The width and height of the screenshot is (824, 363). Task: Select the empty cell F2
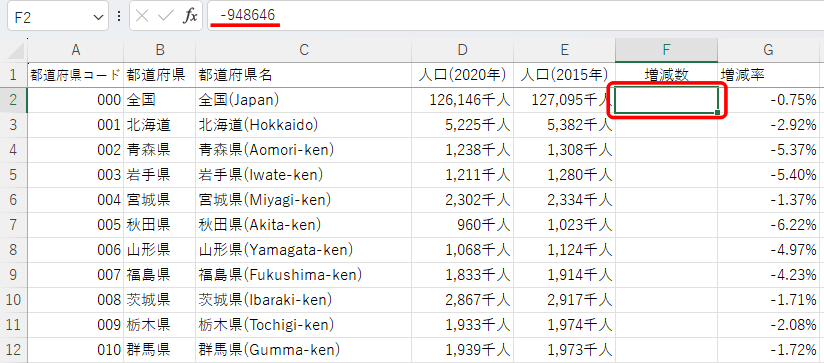[666, 100]
